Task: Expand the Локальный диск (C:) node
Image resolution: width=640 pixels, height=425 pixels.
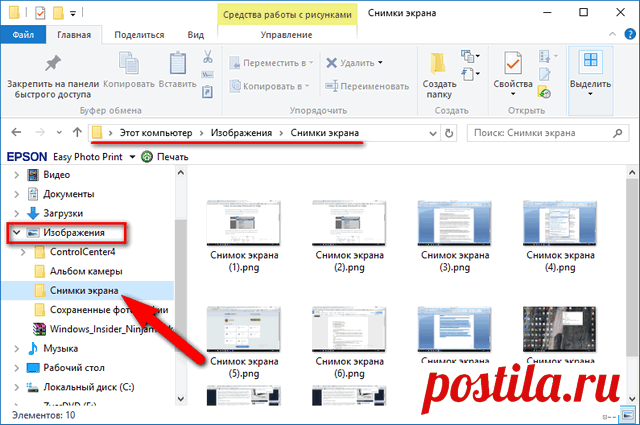Action: (x=16, y=387)
